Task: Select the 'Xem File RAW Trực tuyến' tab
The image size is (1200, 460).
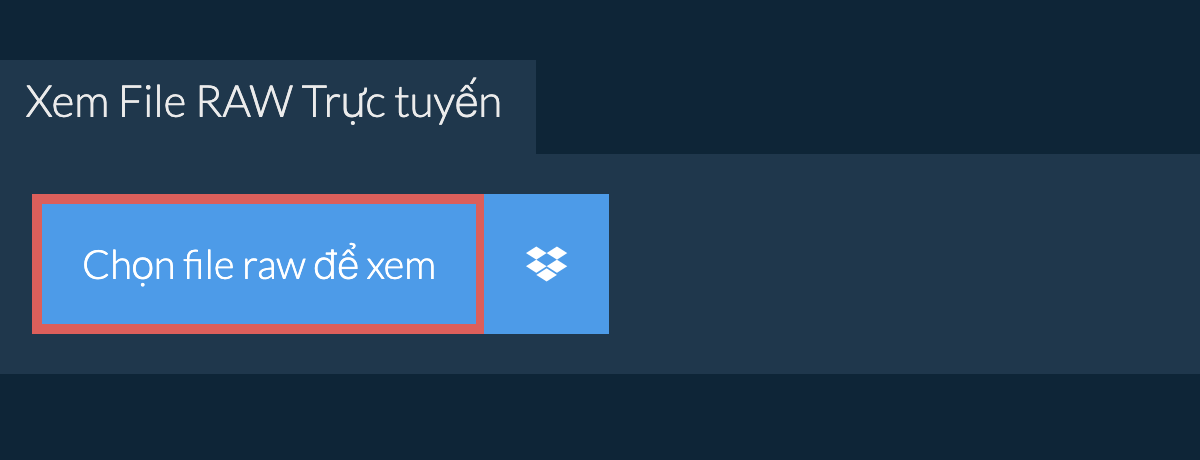Action: coord(268,107)
